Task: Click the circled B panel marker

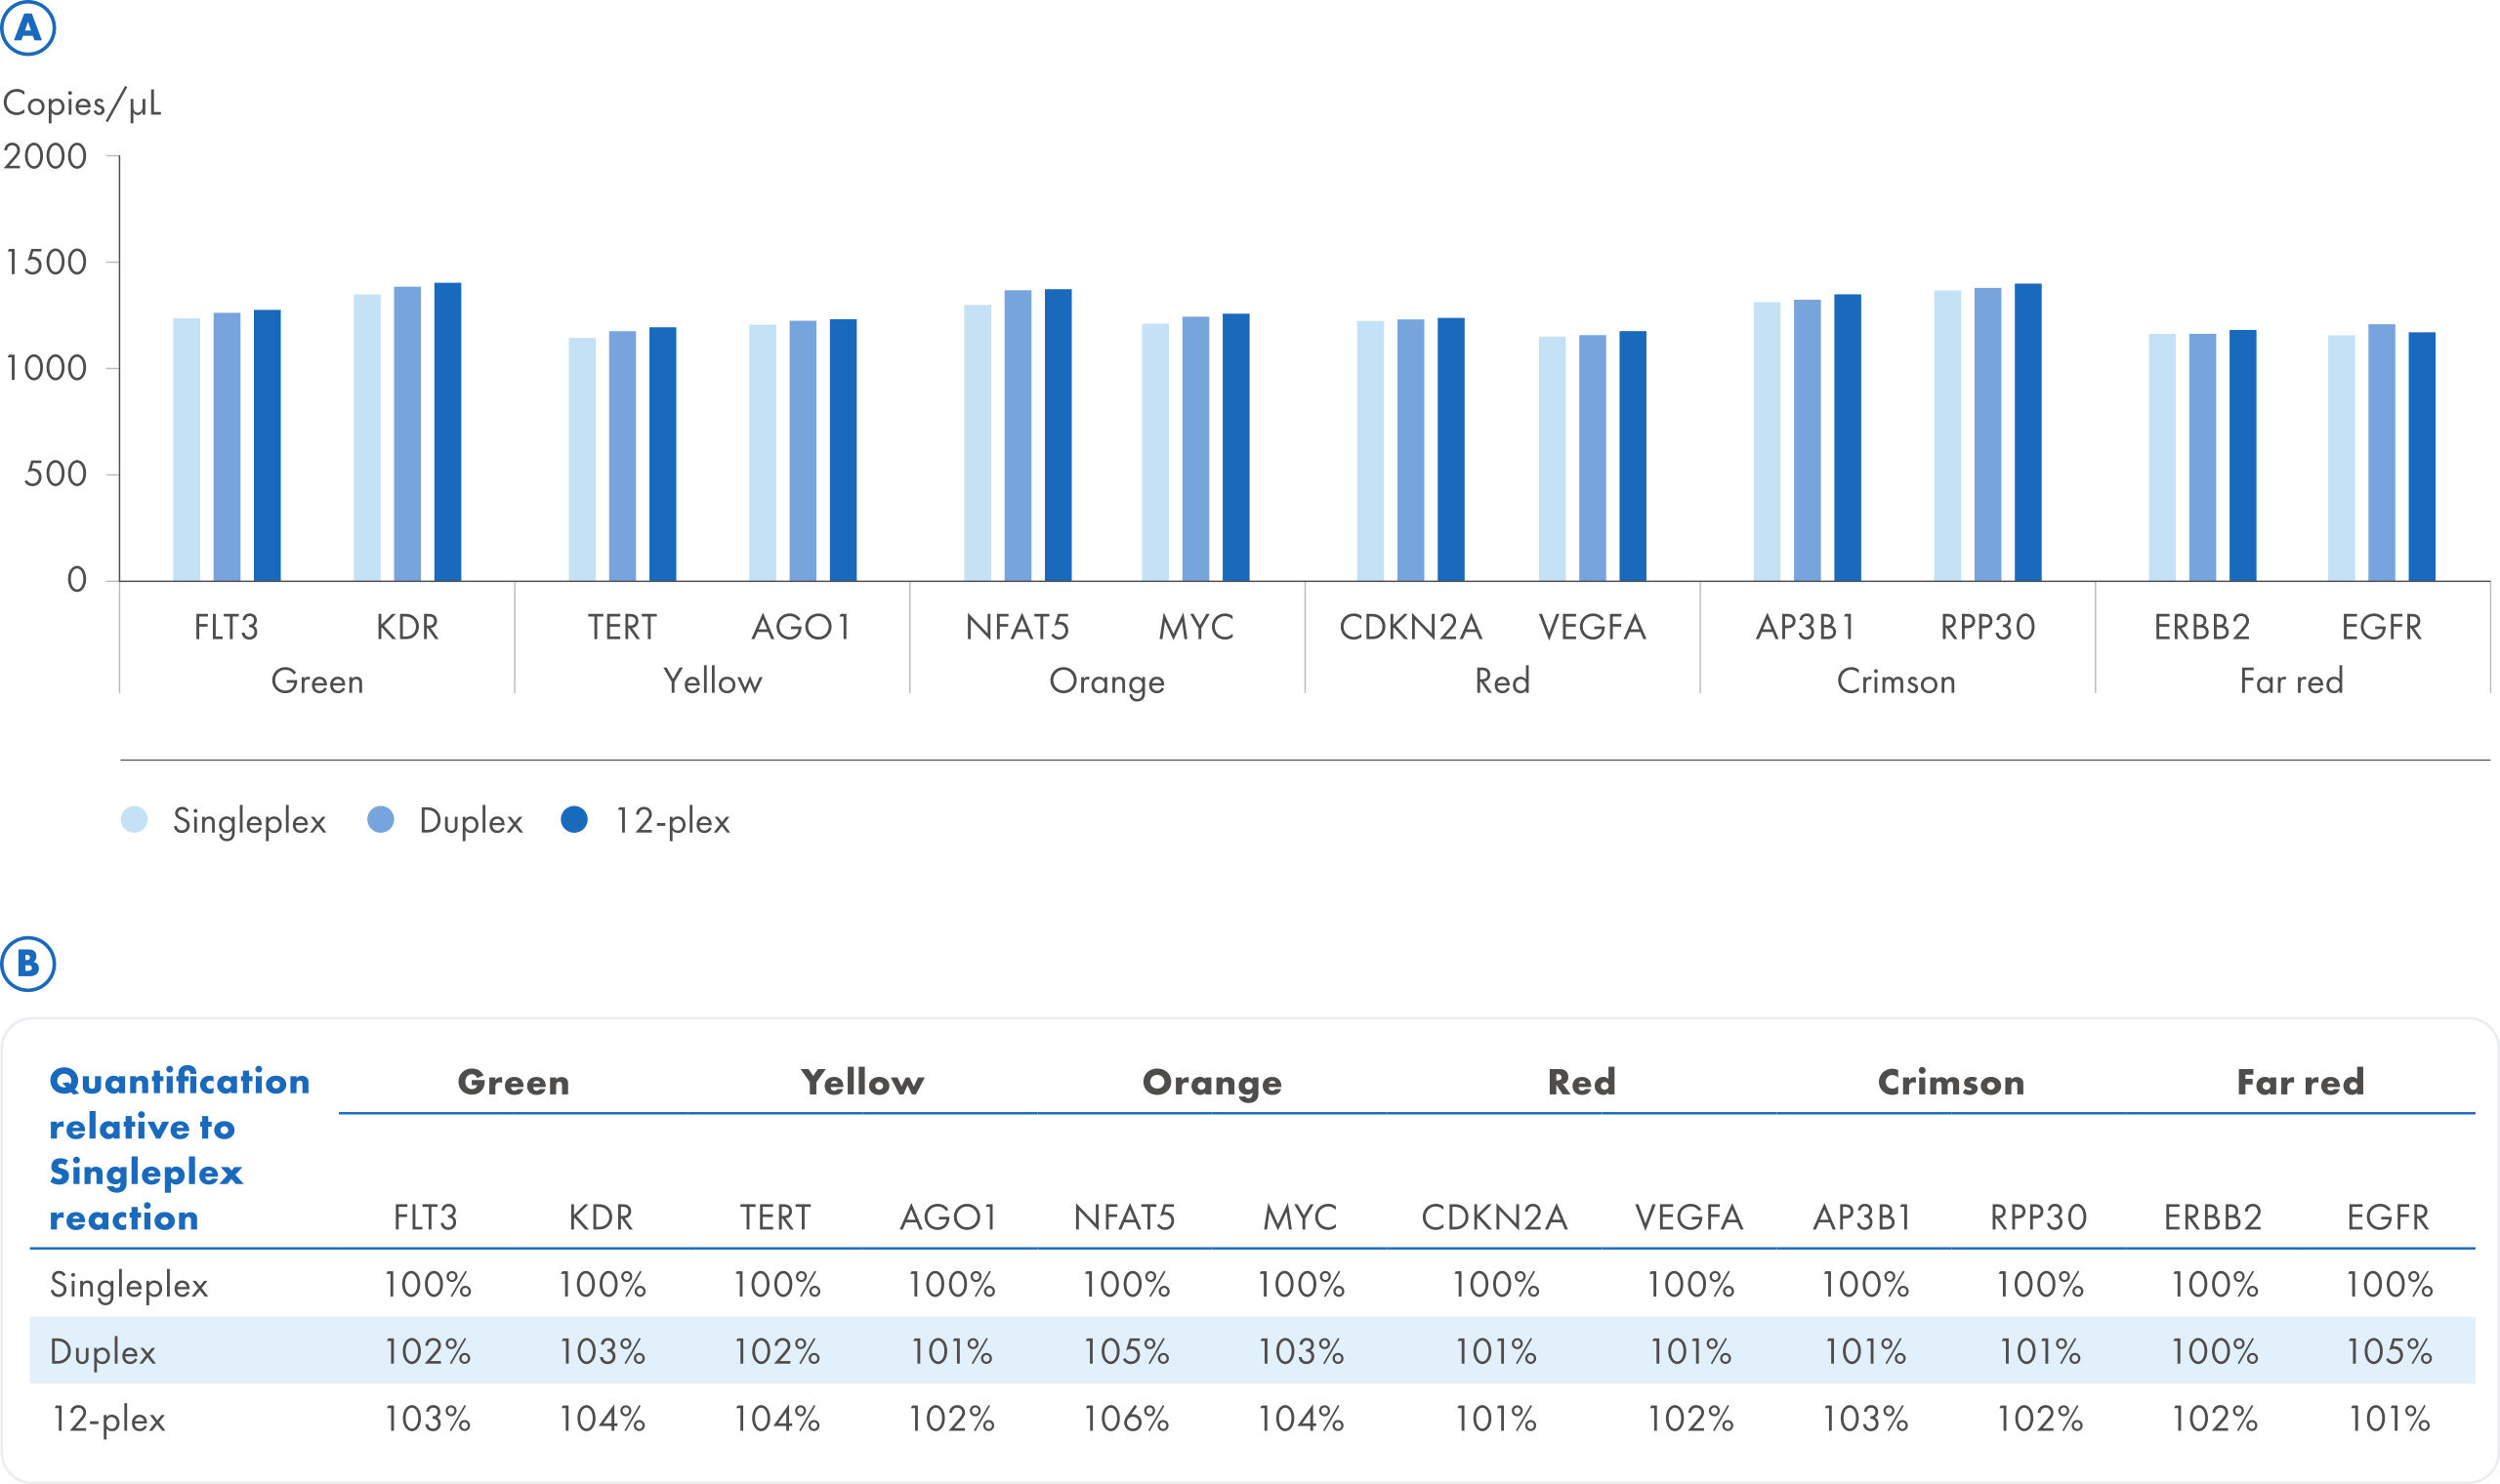Action: click(x=28, y=963)
